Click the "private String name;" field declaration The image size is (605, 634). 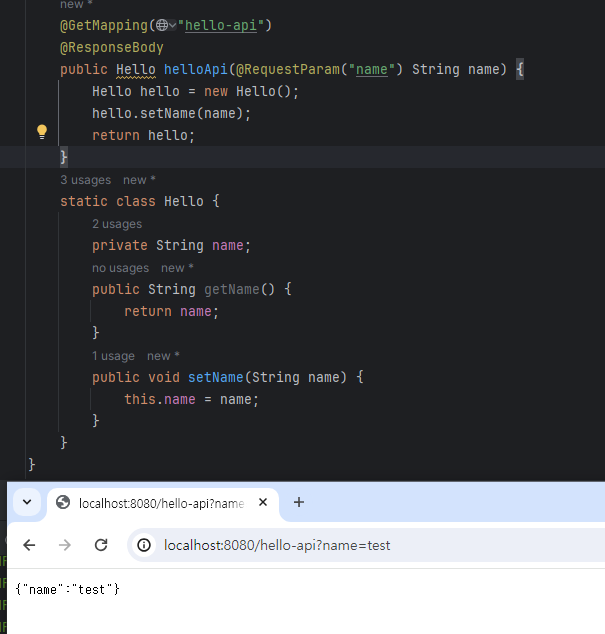tap(172, 246)
